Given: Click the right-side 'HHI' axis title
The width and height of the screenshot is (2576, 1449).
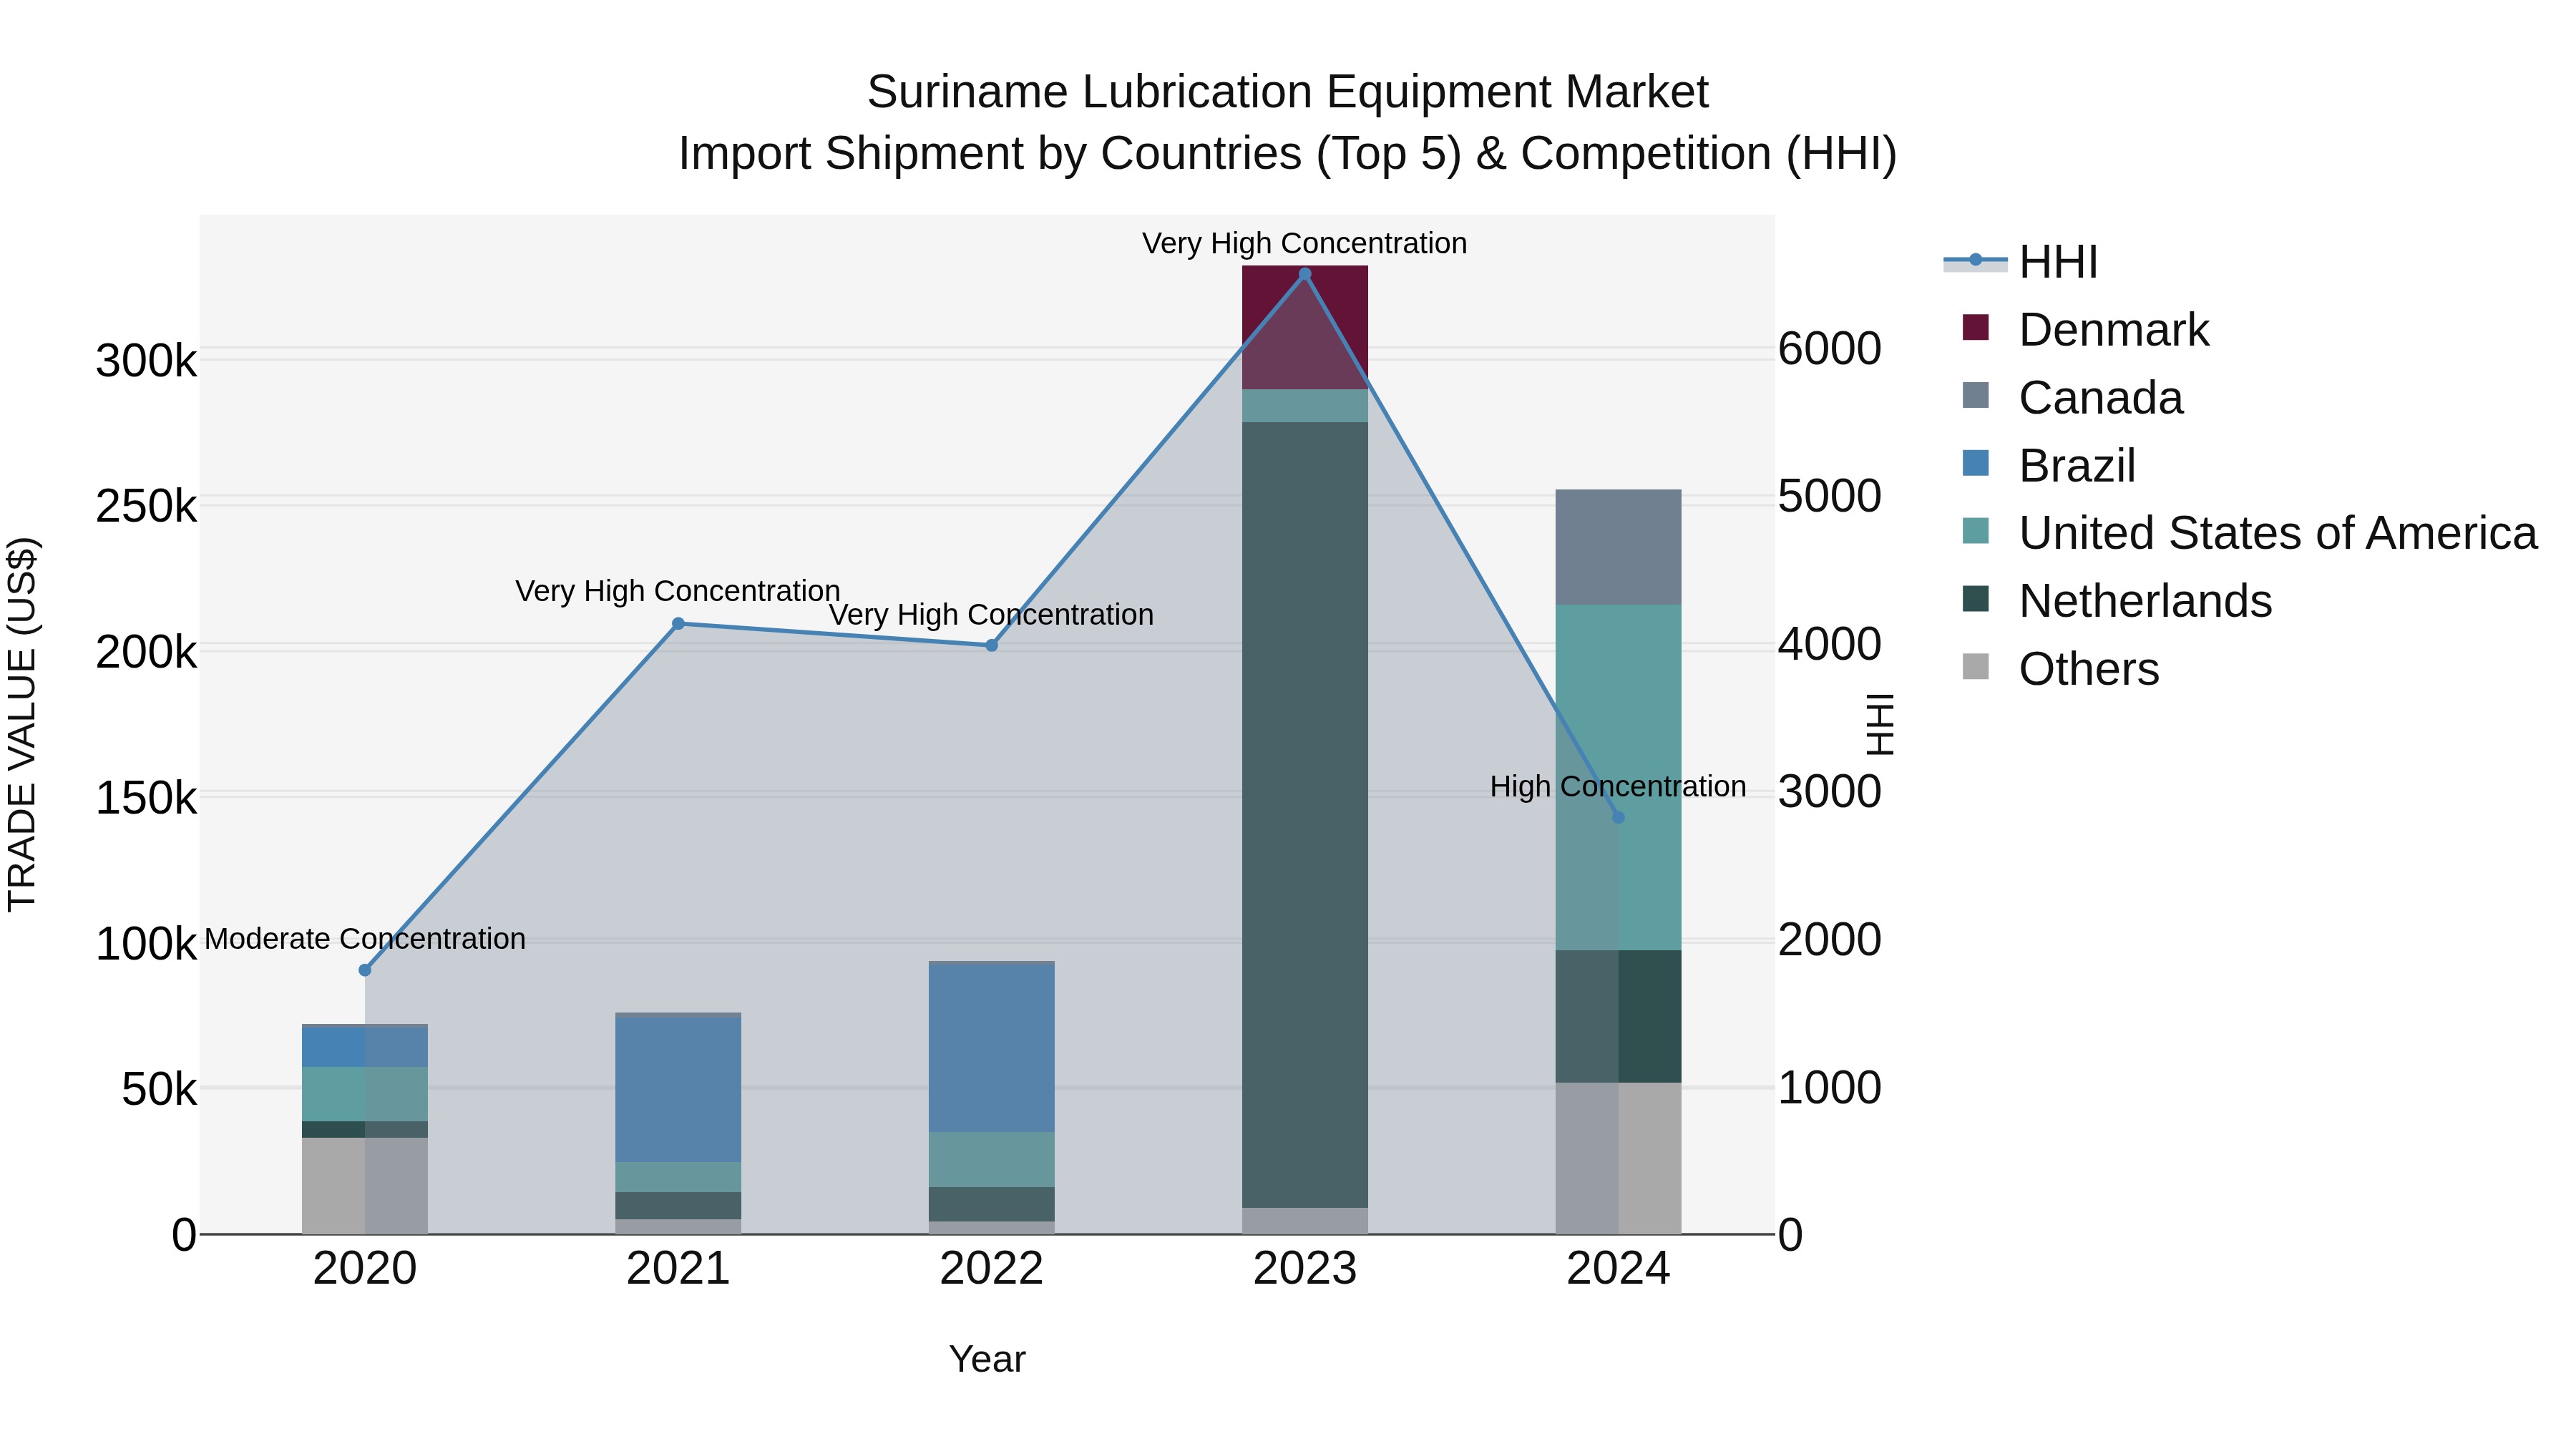Looking at the screenshot, I should 1881,724.
